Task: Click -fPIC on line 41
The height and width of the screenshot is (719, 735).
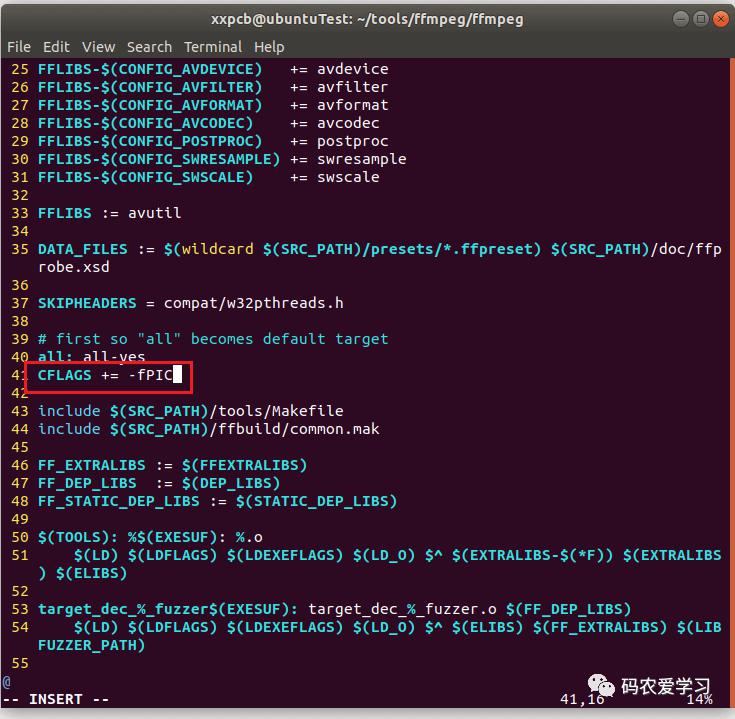Action: point(150,375)
